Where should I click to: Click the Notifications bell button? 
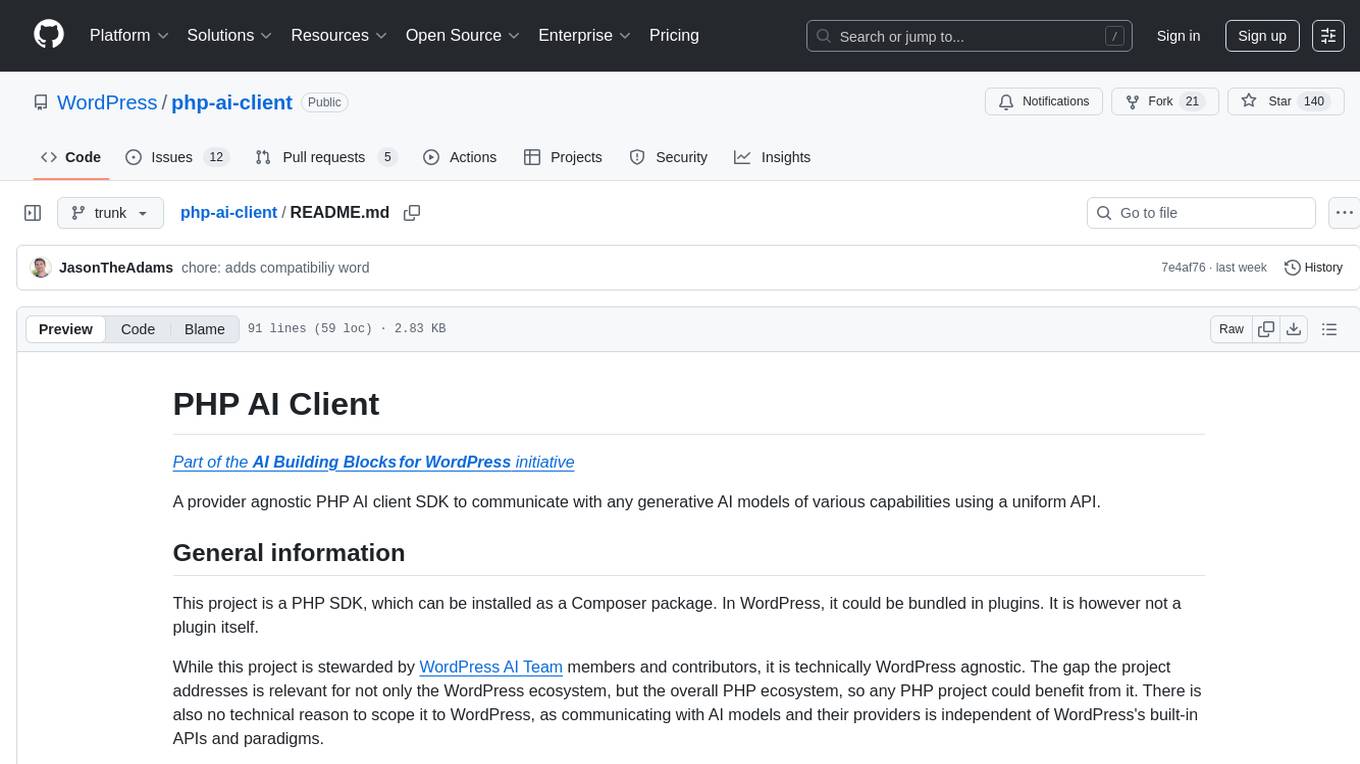[x=1044, y=102]
